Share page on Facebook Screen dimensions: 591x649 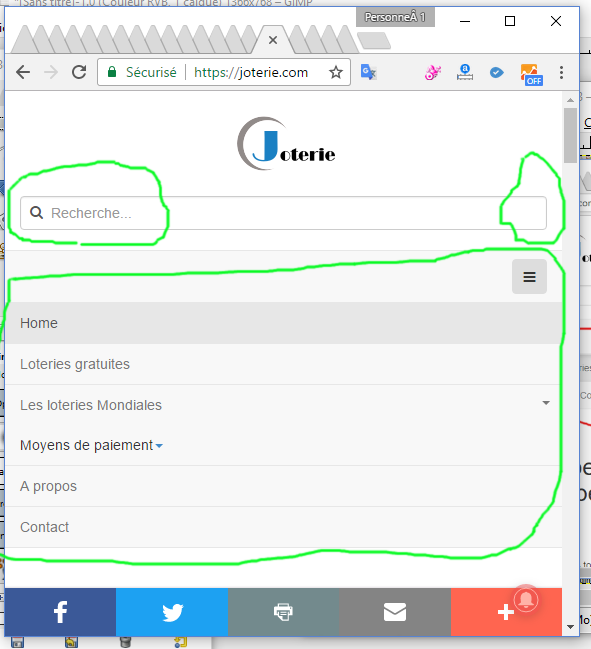click(60, 612)
